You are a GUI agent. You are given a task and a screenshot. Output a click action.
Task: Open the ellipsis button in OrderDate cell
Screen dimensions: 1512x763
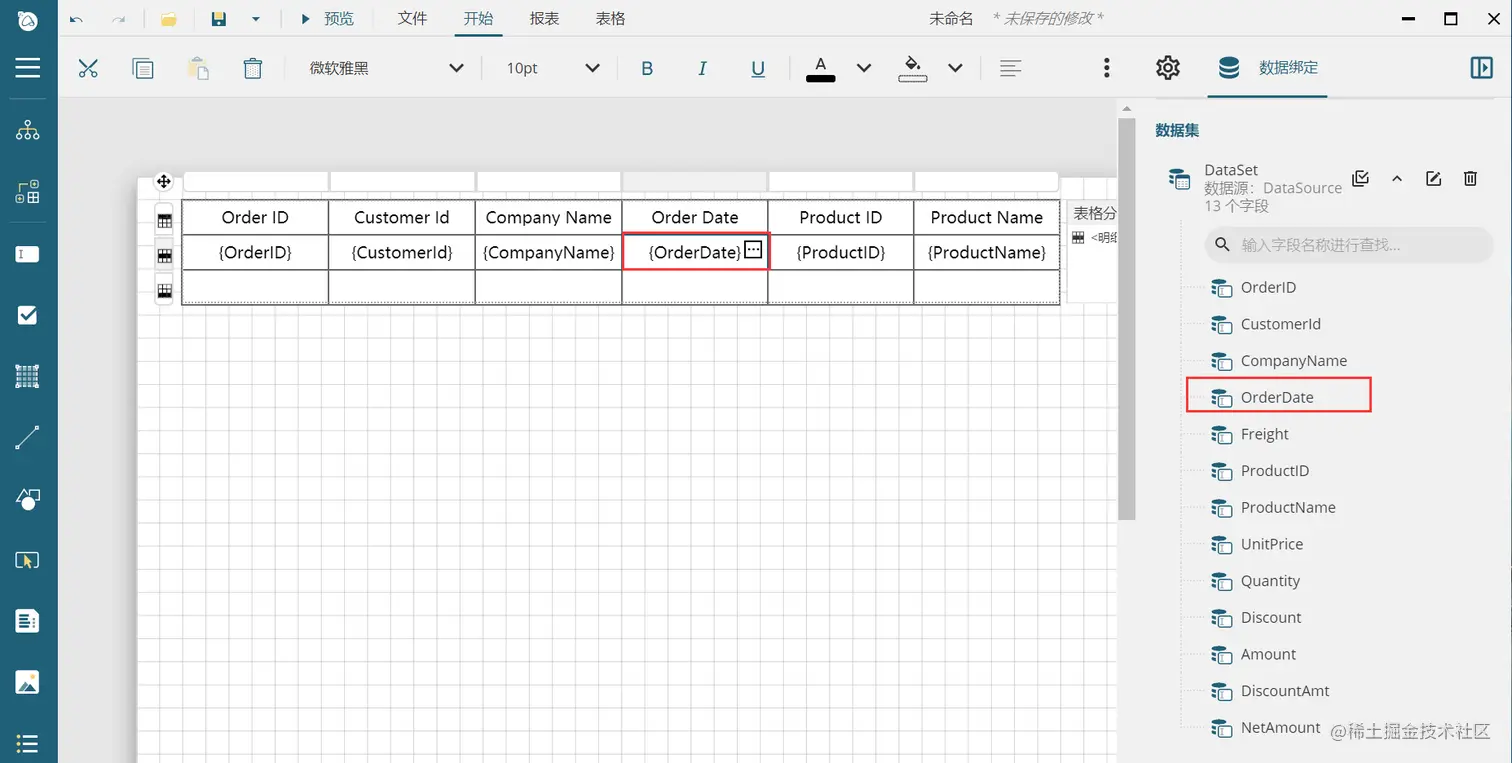[x=754, y=250]
